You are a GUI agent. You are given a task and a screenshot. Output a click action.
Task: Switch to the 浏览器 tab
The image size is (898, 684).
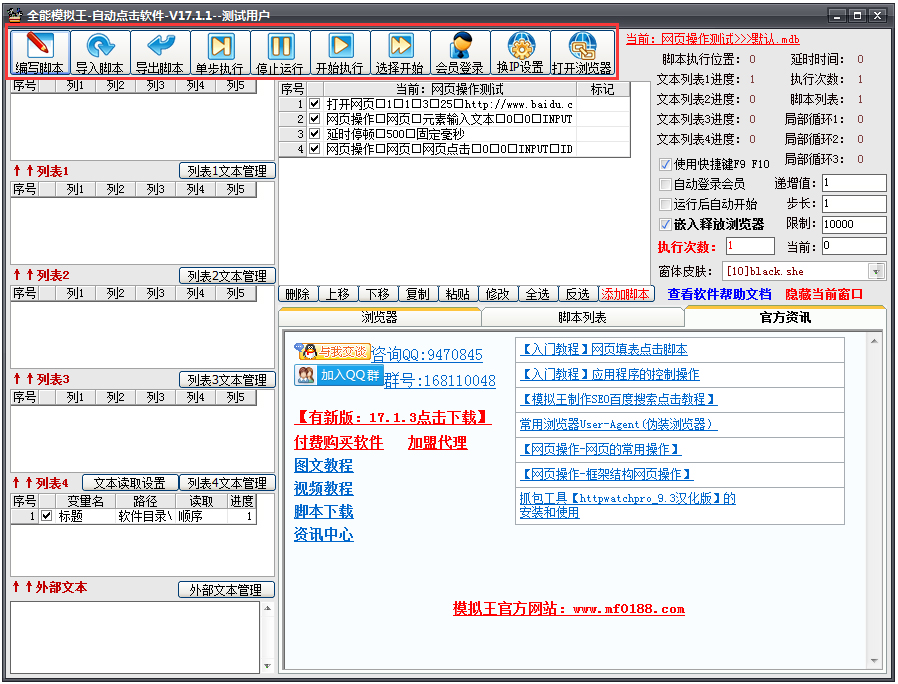(x=381, y=317)
